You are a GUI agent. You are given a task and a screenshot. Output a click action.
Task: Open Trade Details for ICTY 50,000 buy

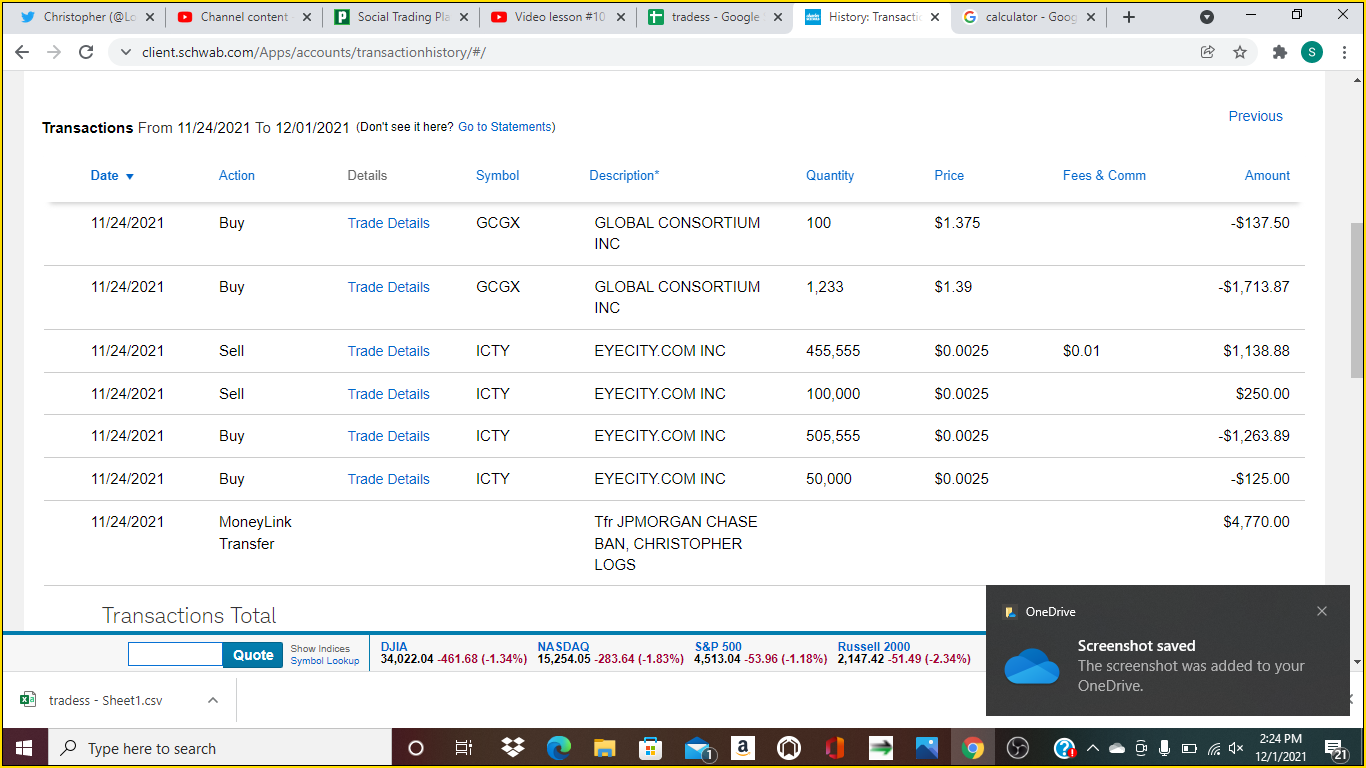point(388,479)
